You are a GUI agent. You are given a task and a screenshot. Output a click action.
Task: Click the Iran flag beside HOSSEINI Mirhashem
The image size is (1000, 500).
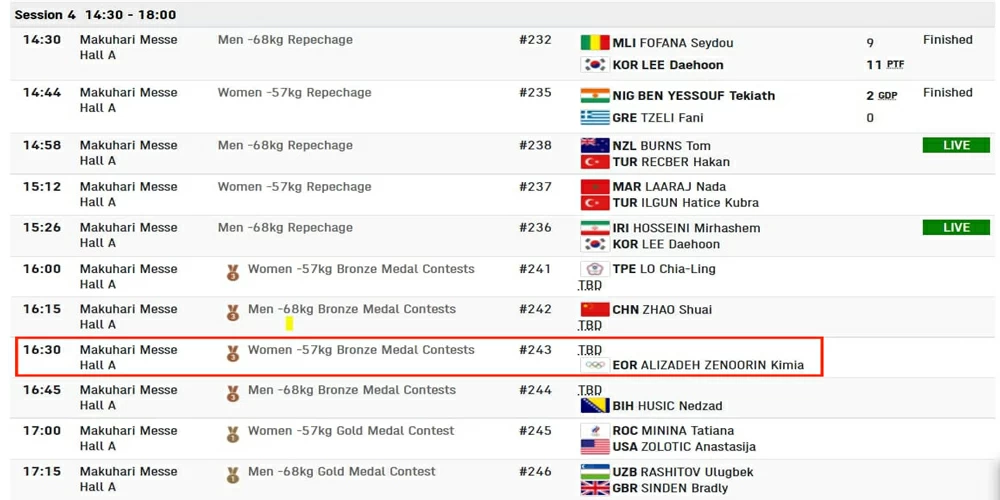(595, 228)
